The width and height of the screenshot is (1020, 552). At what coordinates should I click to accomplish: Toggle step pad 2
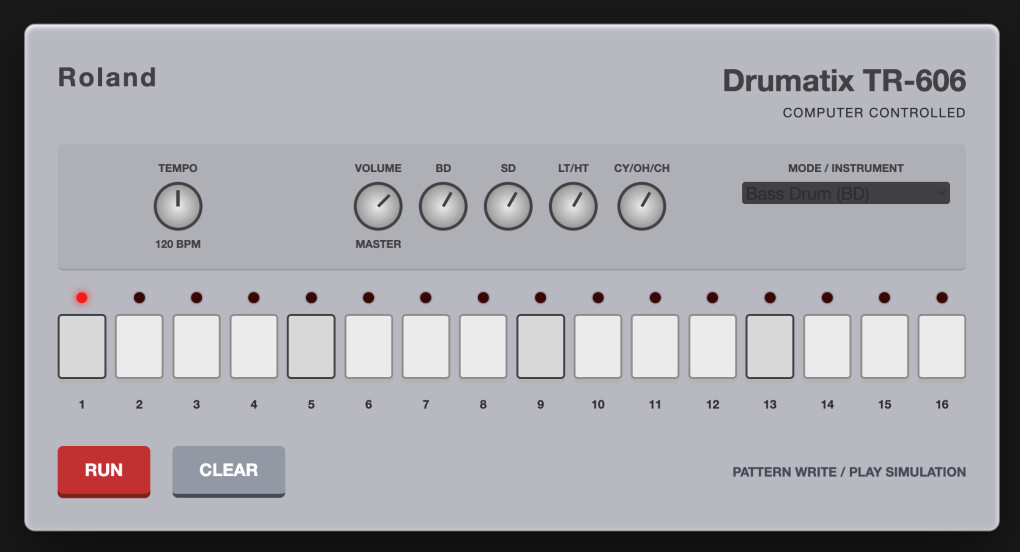[x=139, y=347]
